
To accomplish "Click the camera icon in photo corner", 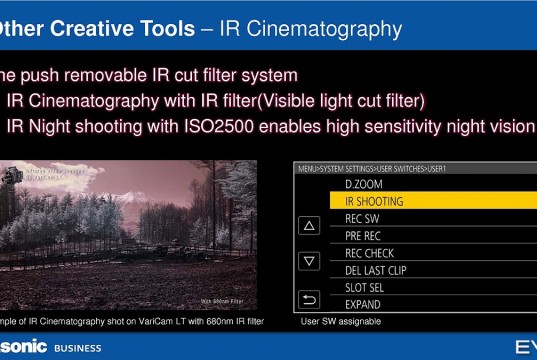I will [x=12, y=175].
